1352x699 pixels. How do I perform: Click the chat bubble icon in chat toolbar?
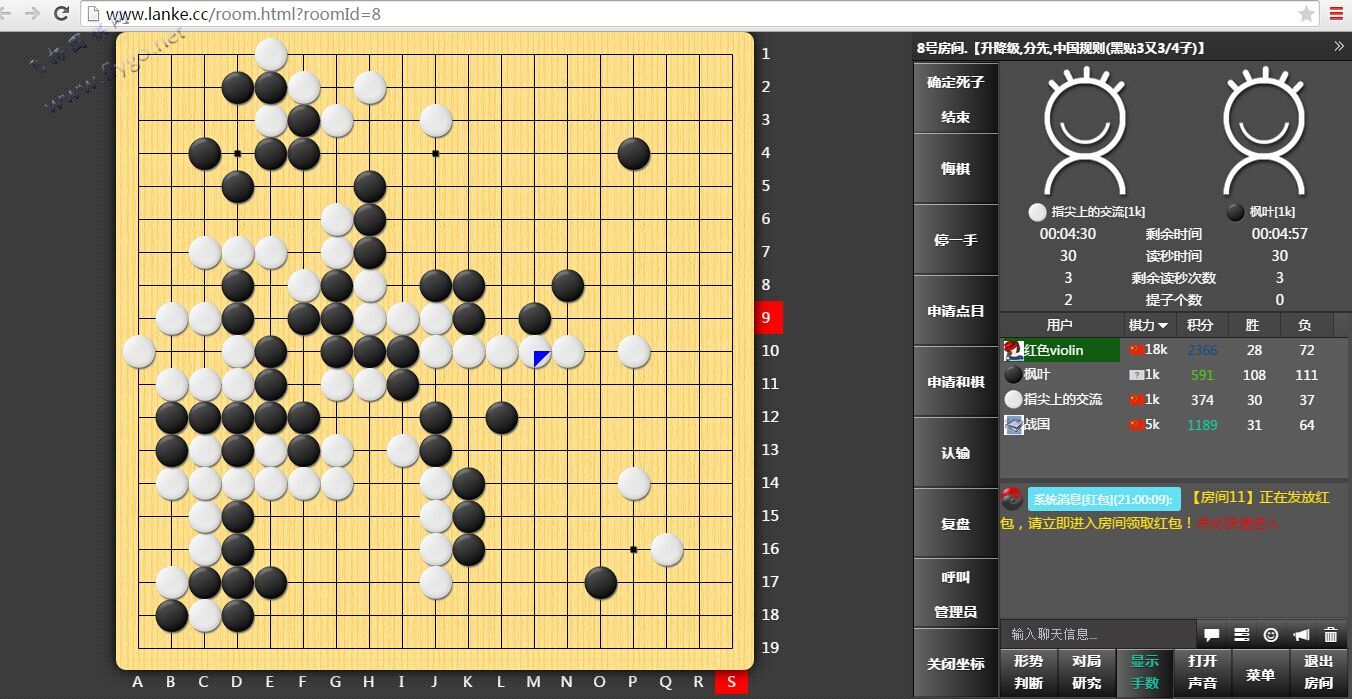tap(1211, 635)
